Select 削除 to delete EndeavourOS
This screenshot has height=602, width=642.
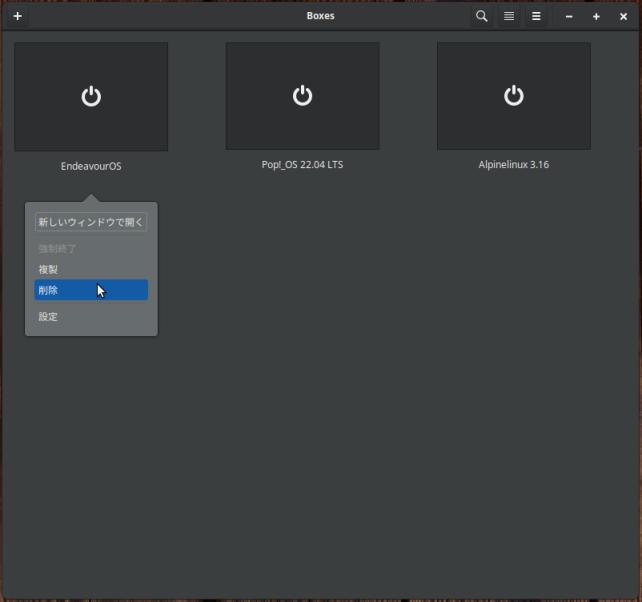click(91, 290)
